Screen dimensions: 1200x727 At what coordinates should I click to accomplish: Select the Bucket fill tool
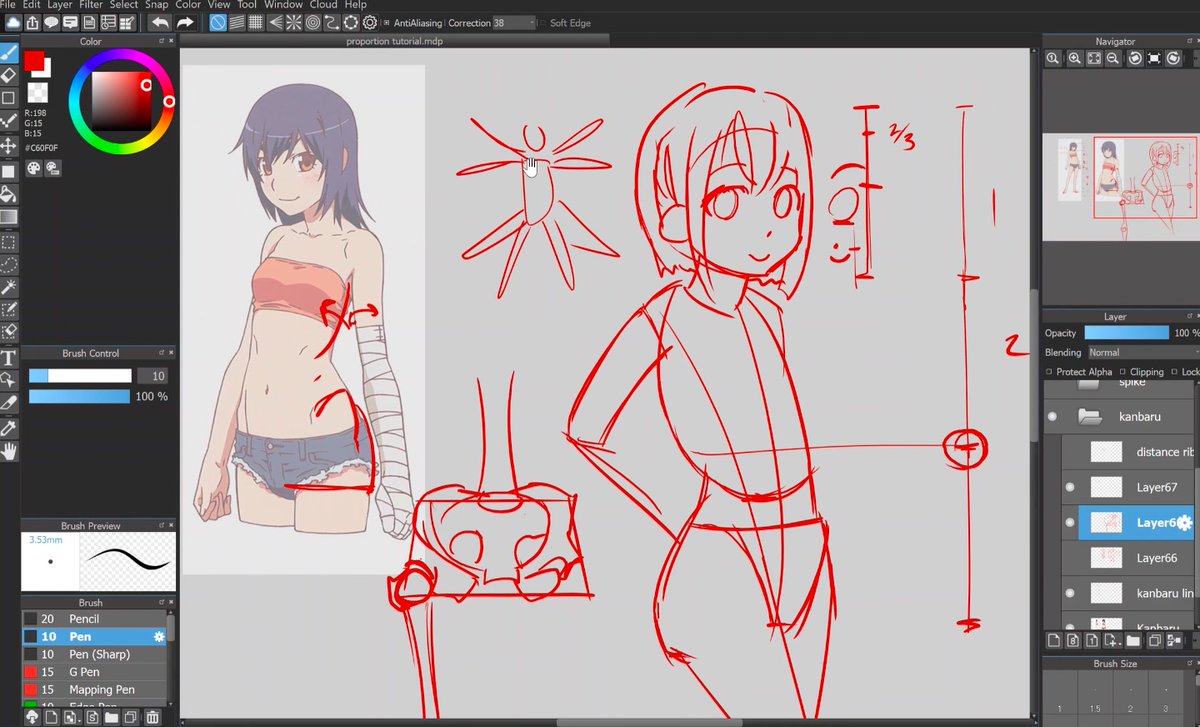point(8,194)
